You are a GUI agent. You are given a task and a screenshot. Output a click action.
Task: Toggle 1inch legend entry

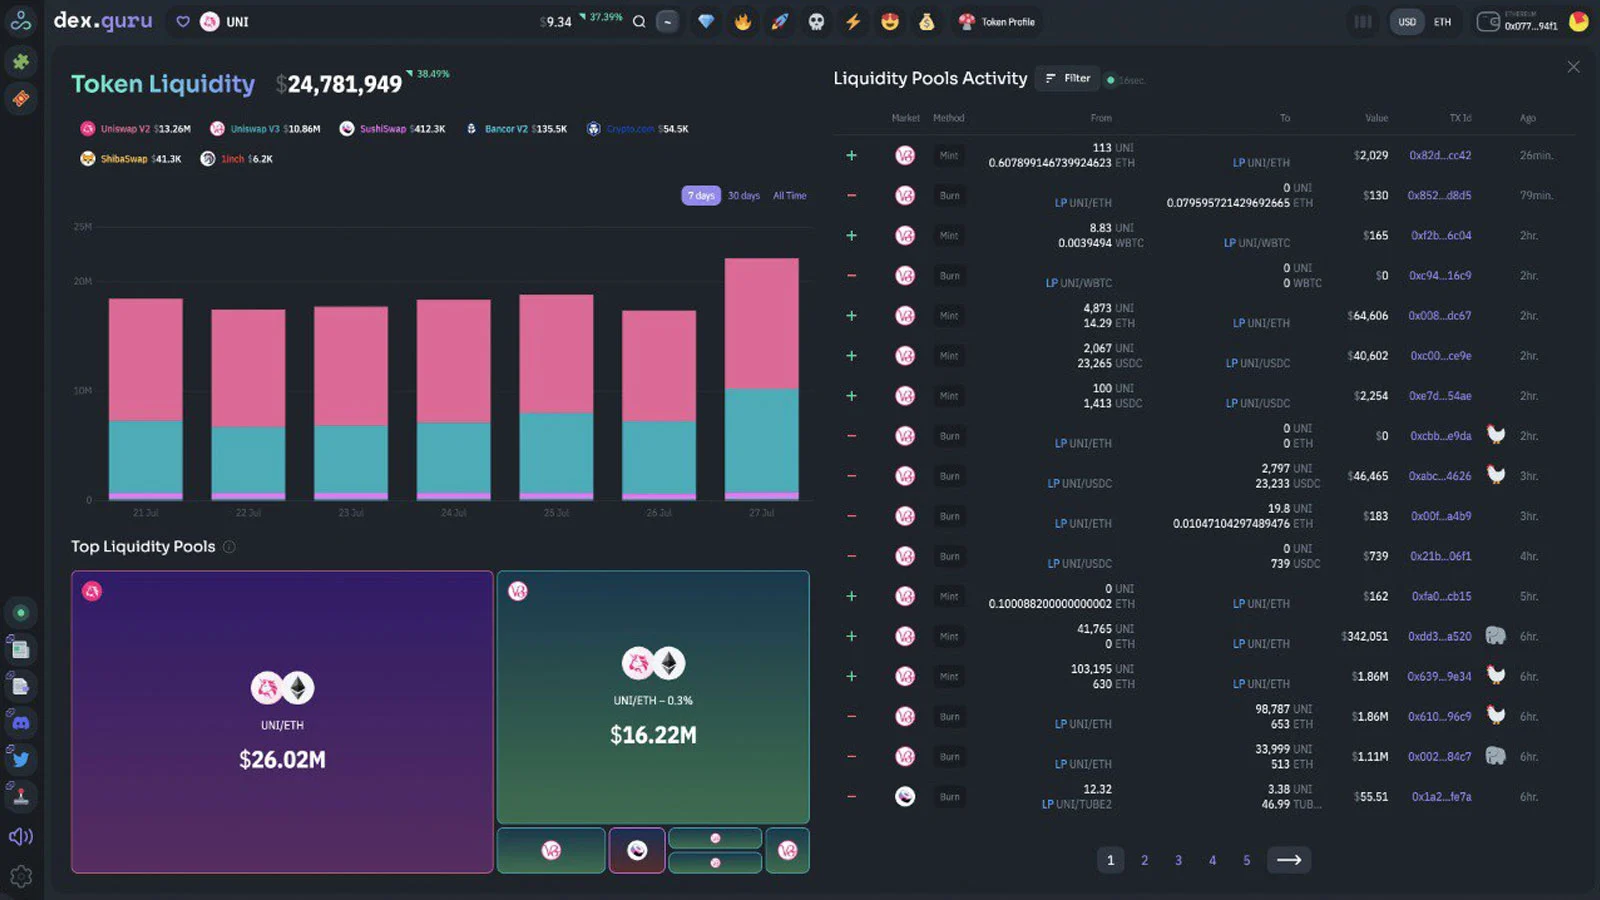pos(237,159)
